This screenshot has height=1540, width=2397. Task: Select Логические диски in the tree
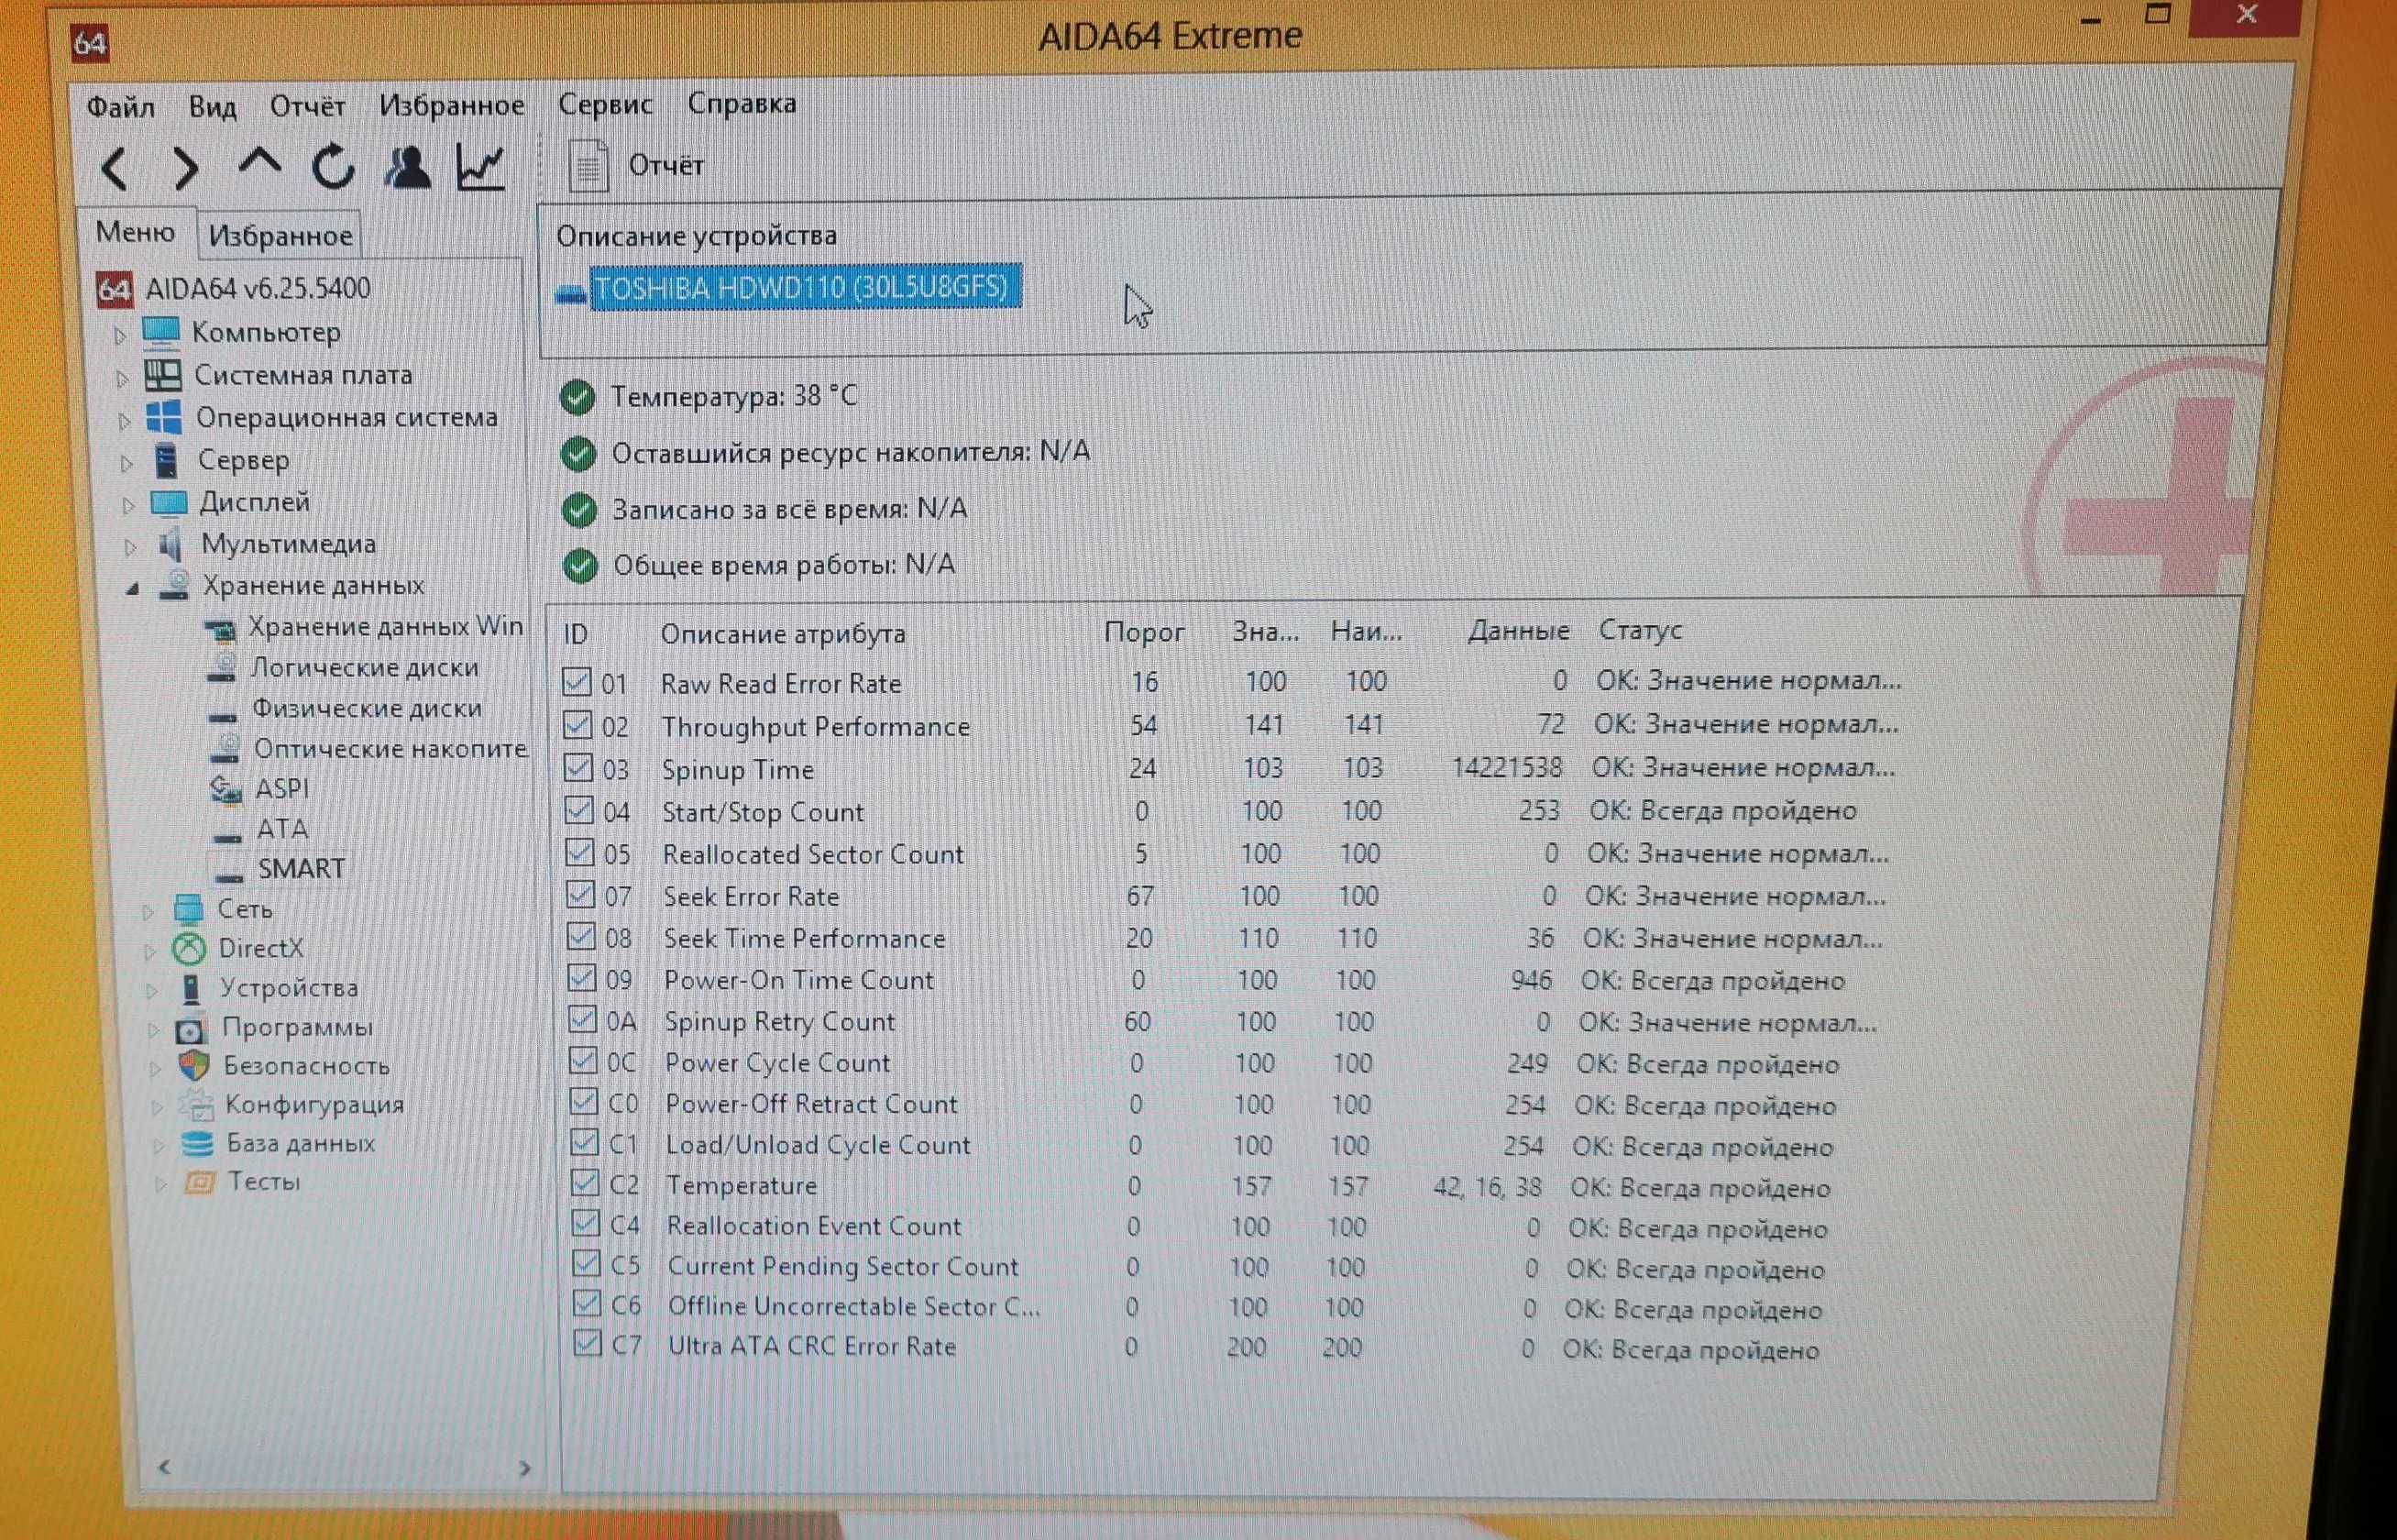(x=364, y=667)
